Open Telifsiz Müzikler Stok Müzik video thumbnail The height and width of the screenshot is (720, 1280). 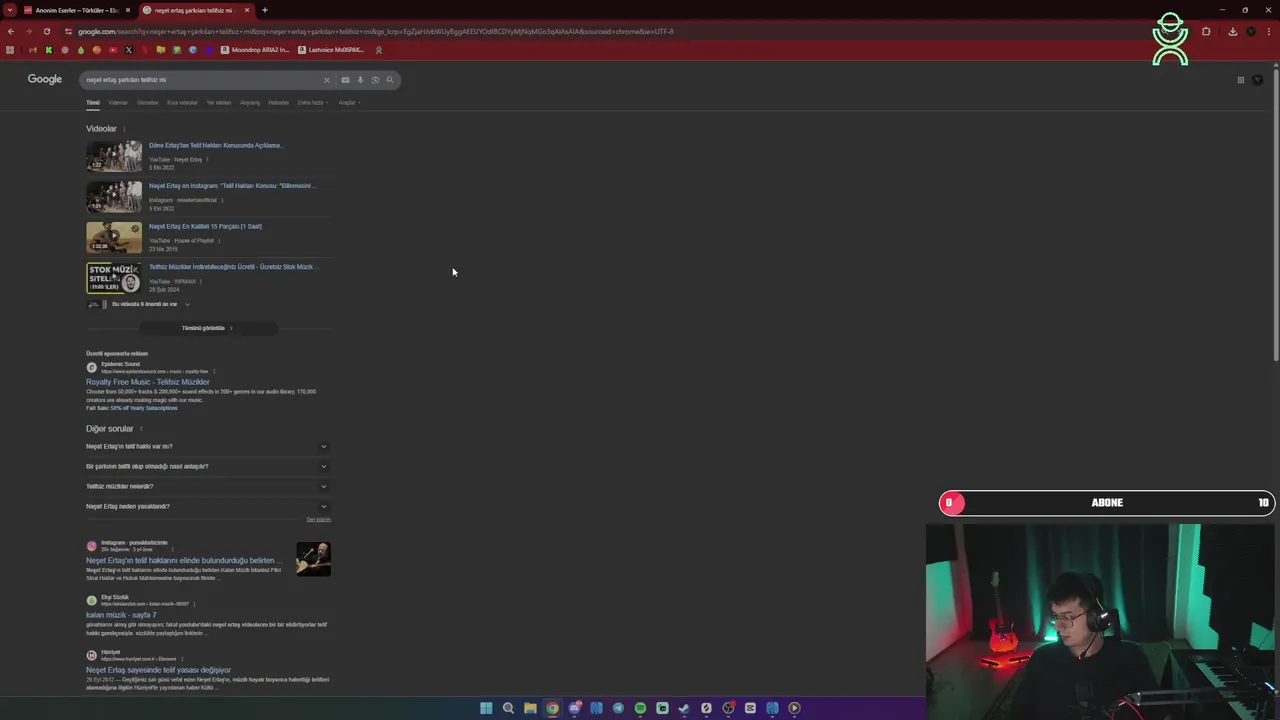point(114,278)
